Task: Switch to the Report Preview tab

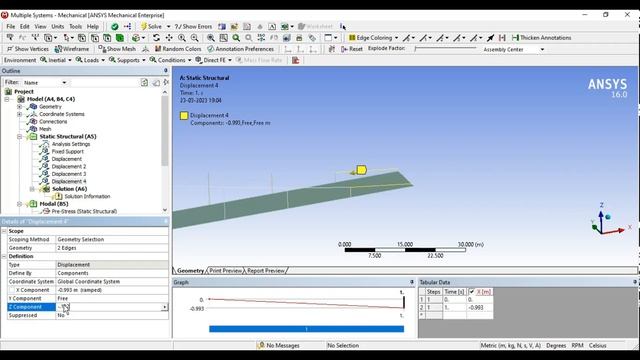Action: 266,271
